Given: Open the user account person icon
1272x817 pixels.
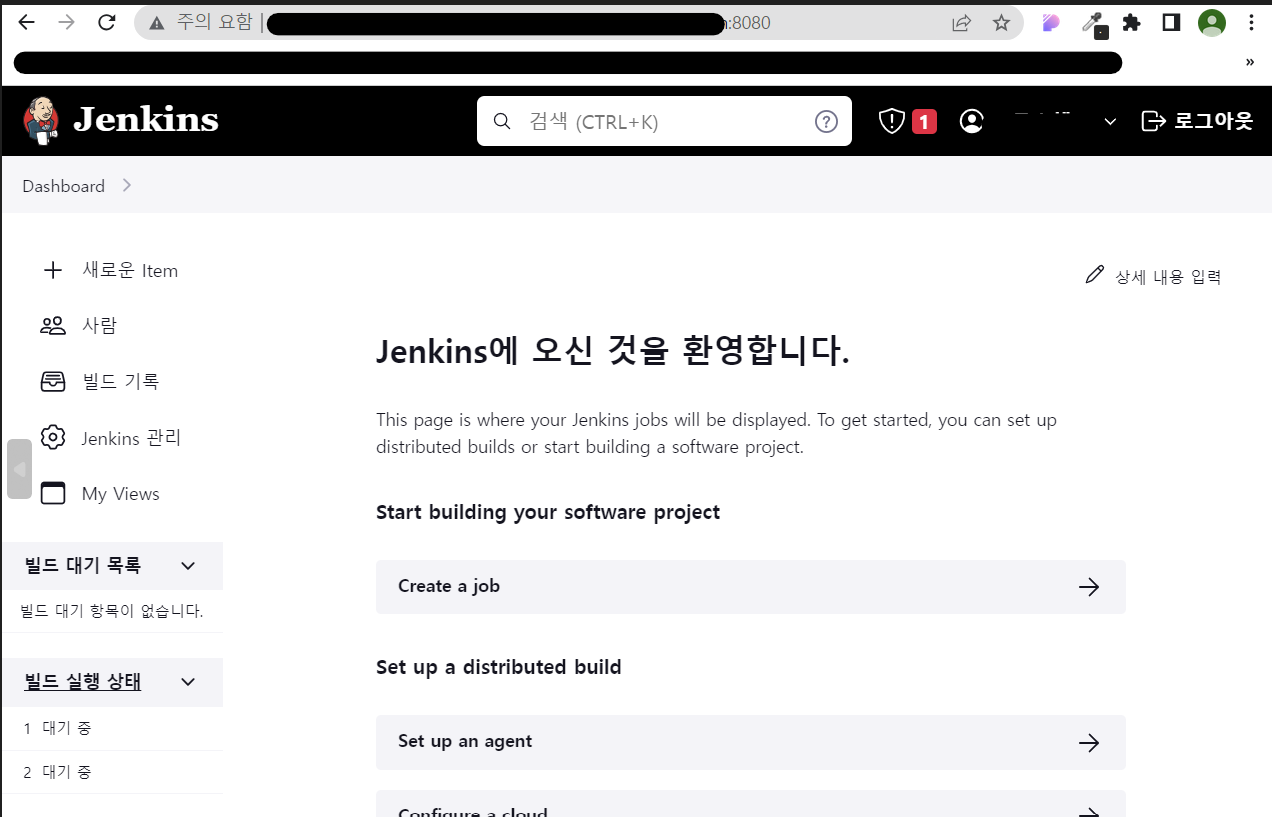Looking at the screenshot, I should [971, 121].
